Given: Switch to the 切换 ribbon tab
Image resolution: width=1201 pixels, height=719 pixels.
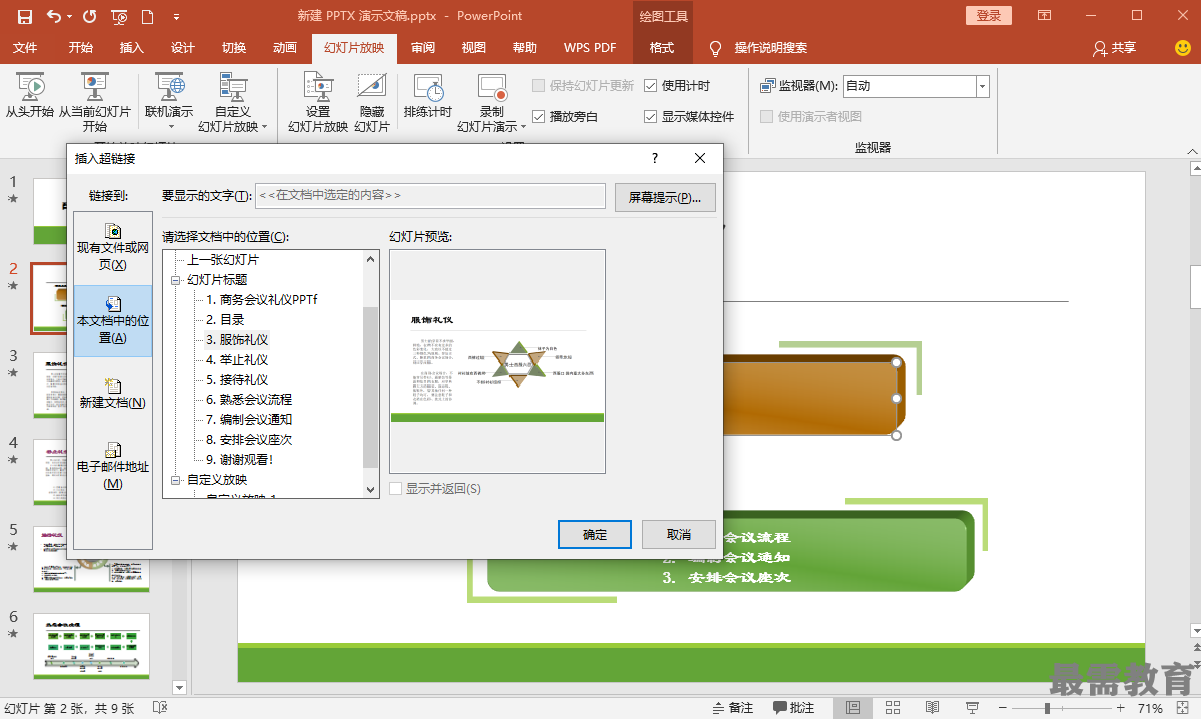Looking at the screenshot, I should pyautogui.click(x=234, y=47).
